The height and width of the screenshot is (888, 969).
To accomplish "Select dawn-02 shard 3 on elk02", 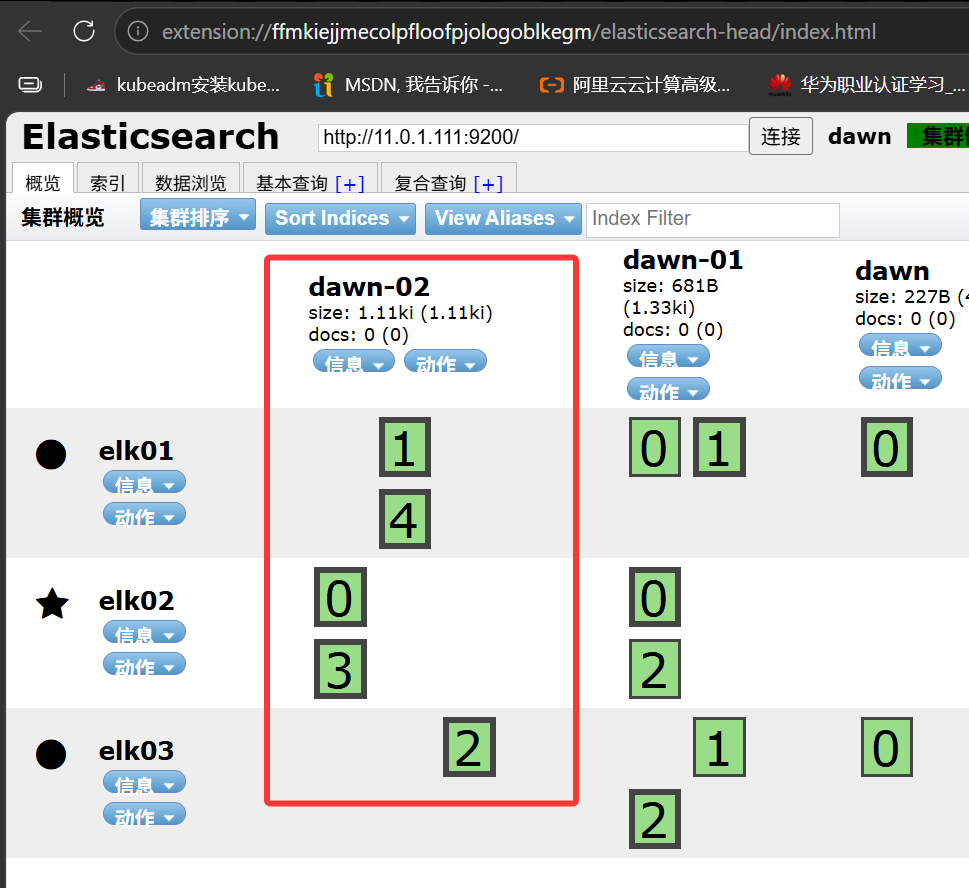I will 341,669.
